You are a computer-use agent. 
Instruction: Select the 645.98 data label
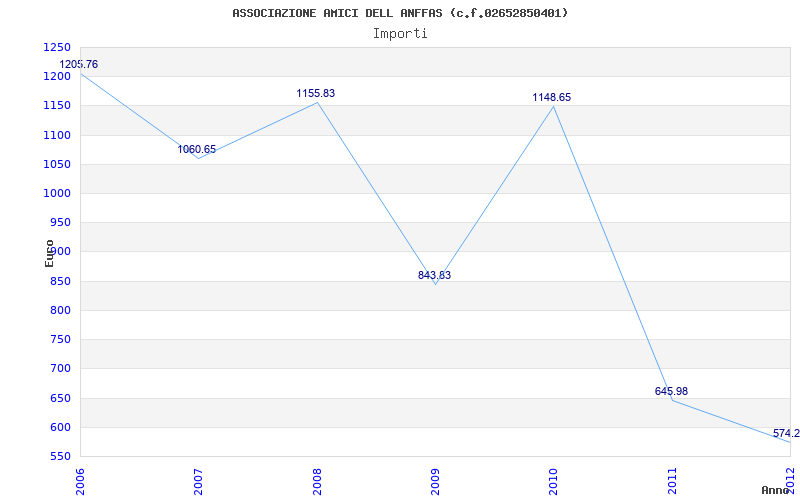pyautogui.click(x=671, y=391)
